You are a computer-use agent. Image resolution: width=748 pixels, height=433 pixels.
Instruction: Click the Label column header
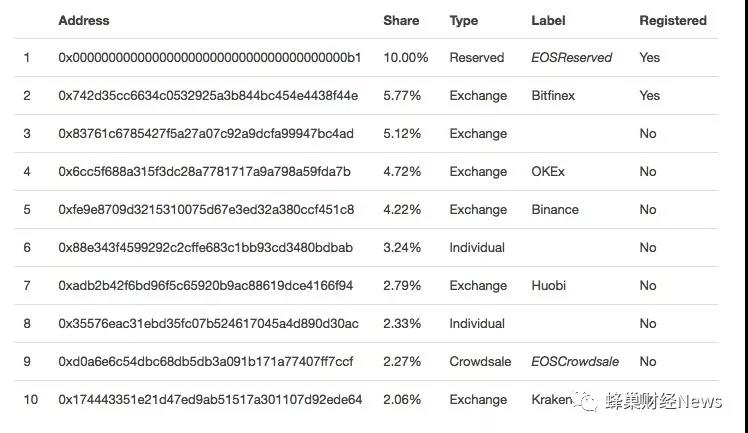[549, 21]
